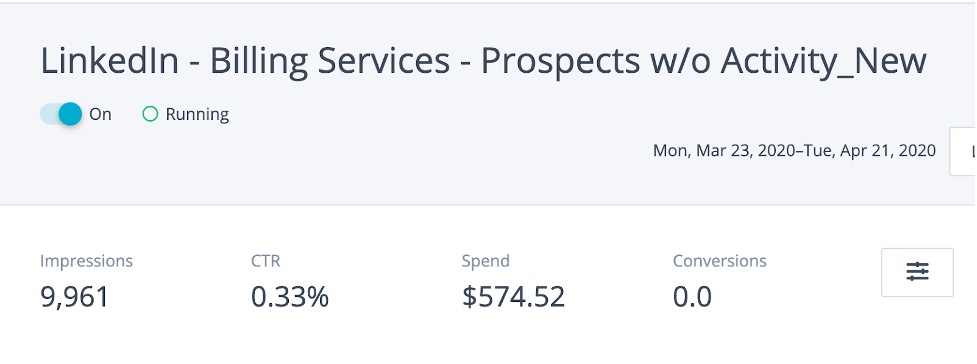Screen dimensions: 977x364
Task: Click the "On" label beside the switch
Action: 100,114
